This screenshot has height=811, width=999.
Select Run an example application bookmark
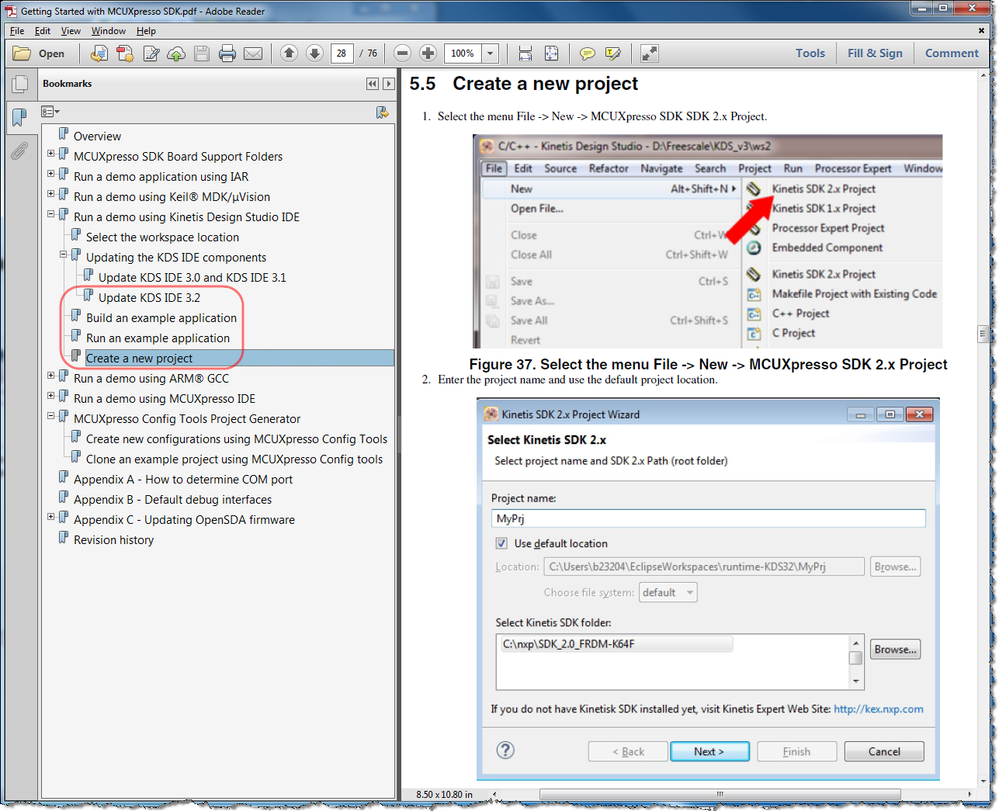point(157,338)
